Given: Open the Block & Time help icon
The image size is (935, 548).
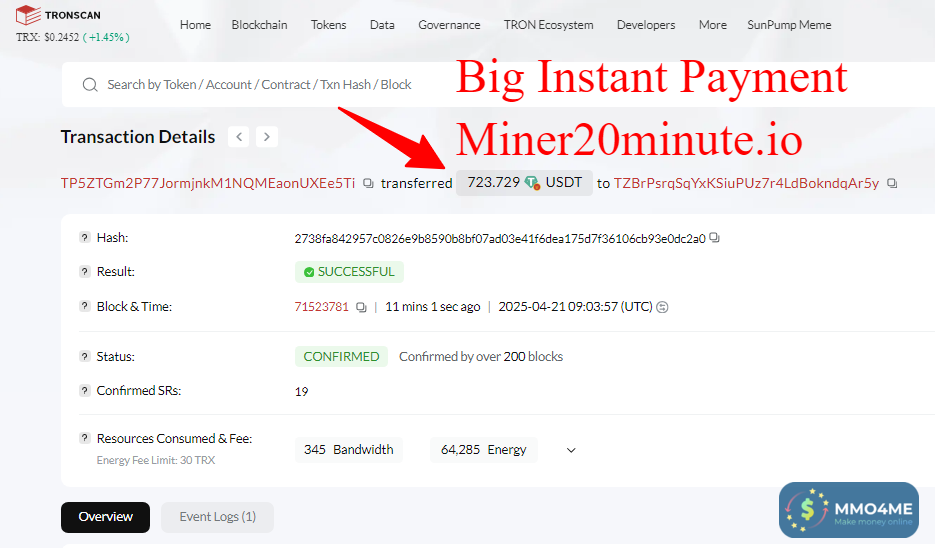Looking at the screenshot, I should [x=85, y=306].
